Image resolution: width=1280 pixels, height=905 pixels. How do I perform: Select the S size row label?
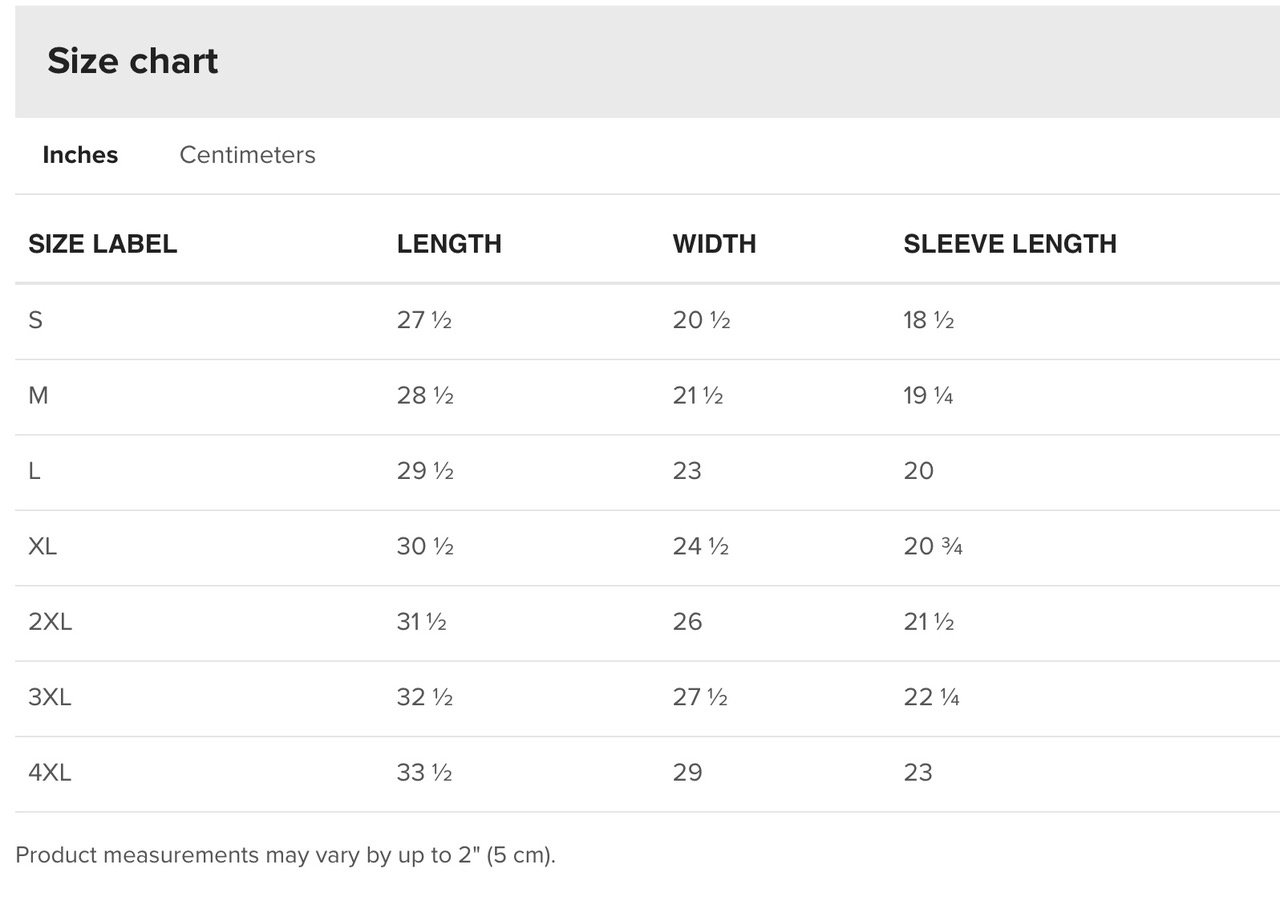tap(35, 320)
